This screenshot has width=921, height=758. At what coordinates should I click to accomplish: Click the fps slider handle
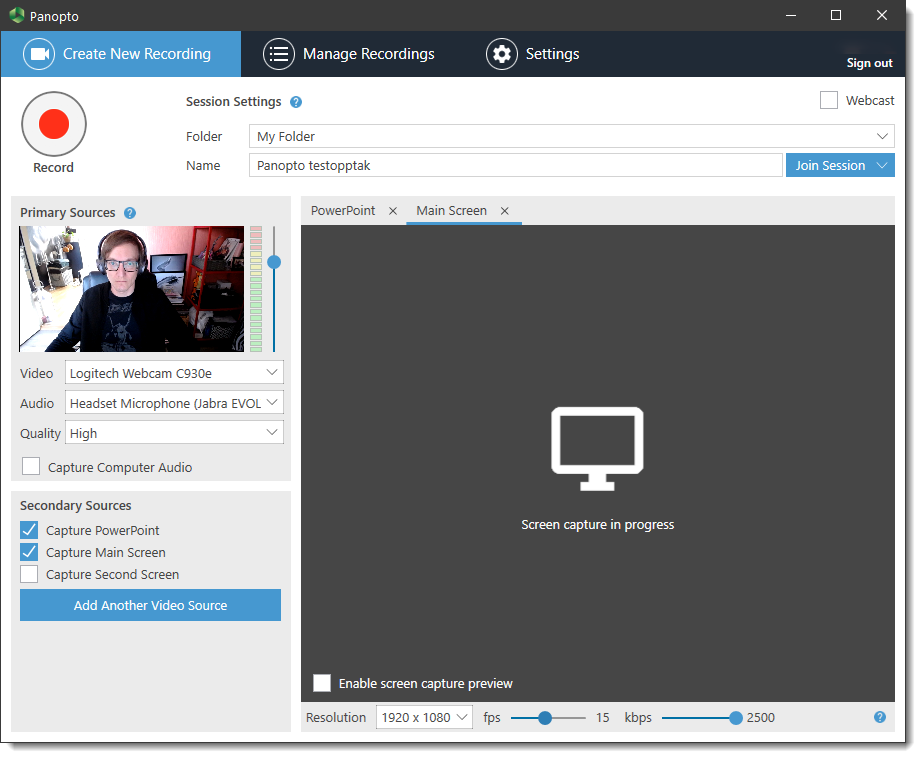point(545,717)
